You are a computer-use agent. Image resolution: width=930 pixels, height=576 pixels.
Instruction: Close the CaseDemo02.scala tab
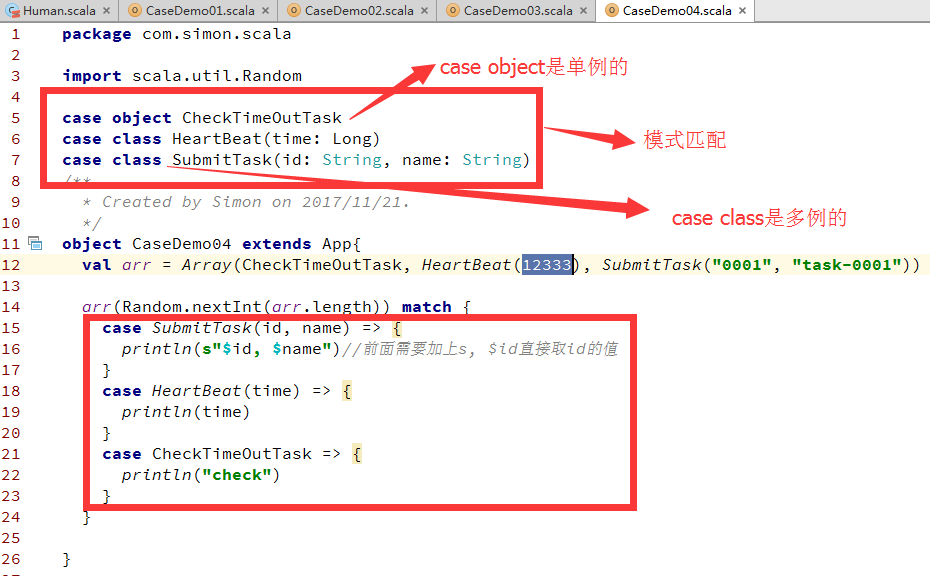pyautogui.click(x=424, y=11)
